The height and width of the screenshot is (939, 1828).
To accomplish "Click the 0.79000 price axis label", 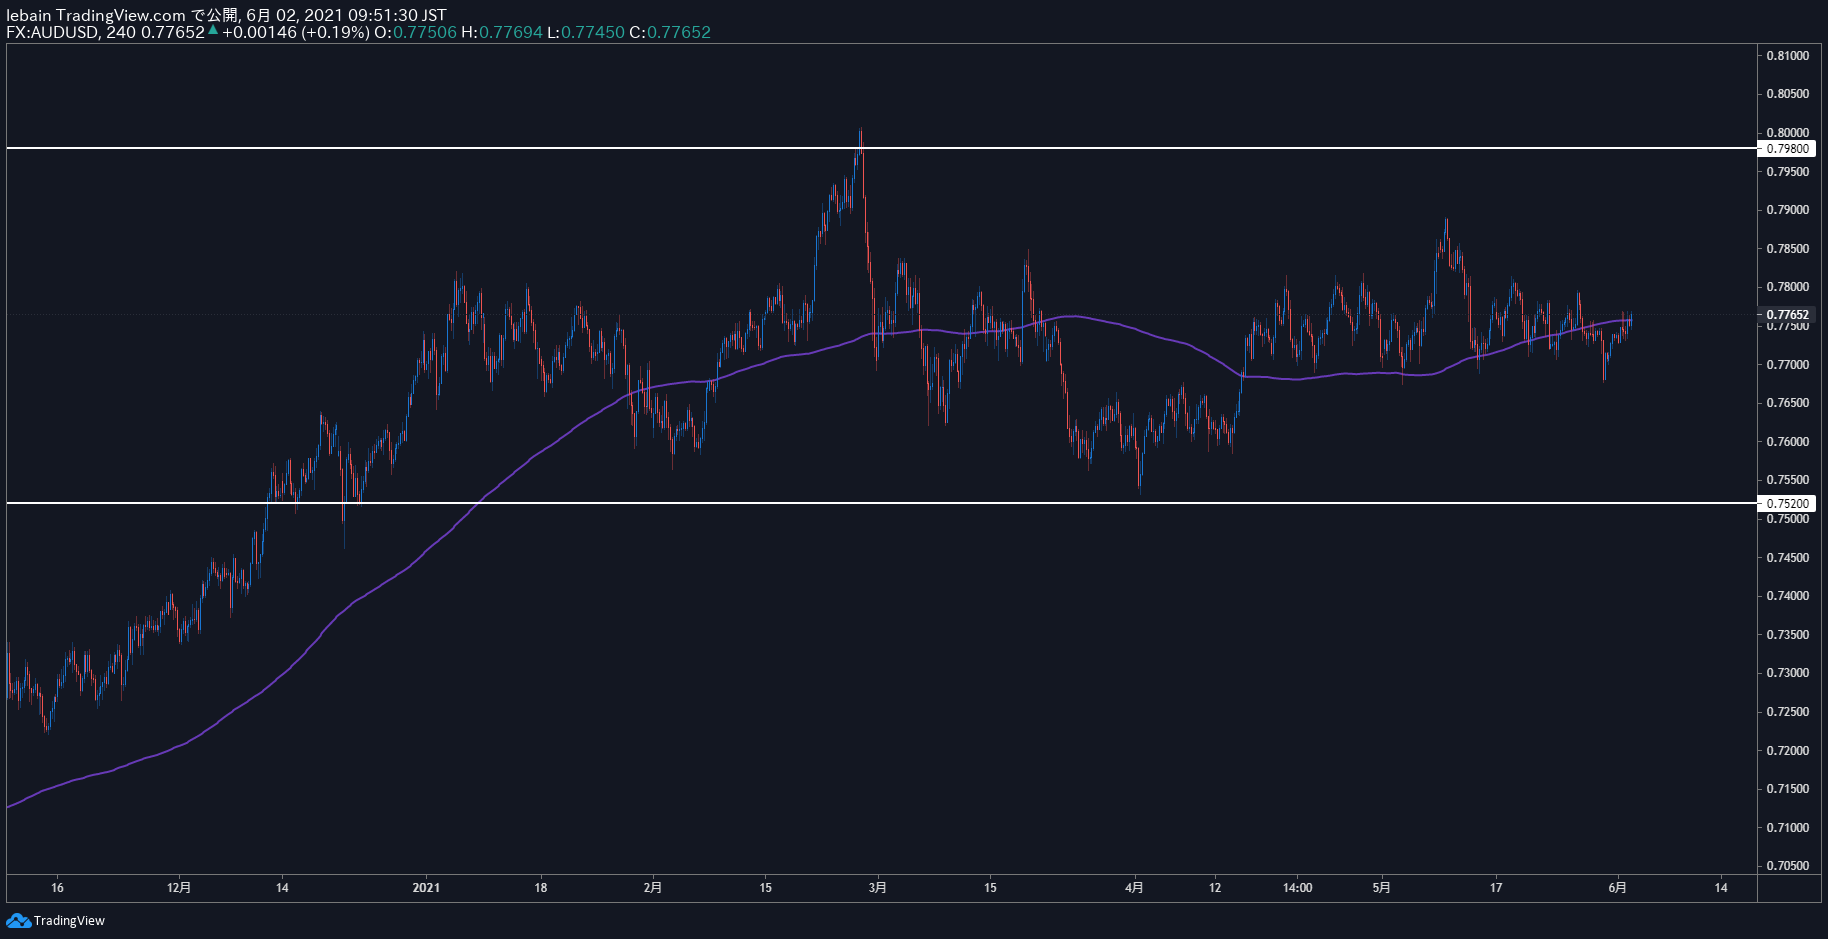I will point(1787,210).
